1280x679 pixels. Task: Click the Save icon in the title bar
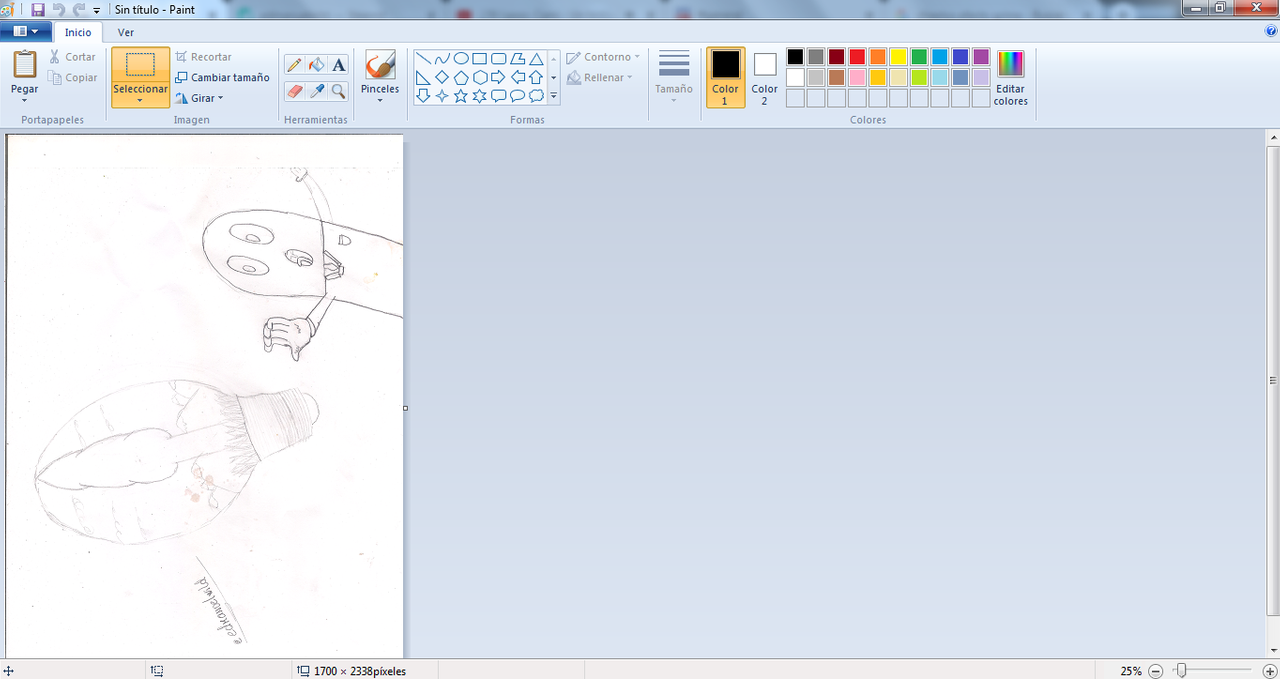click(38, 9)
